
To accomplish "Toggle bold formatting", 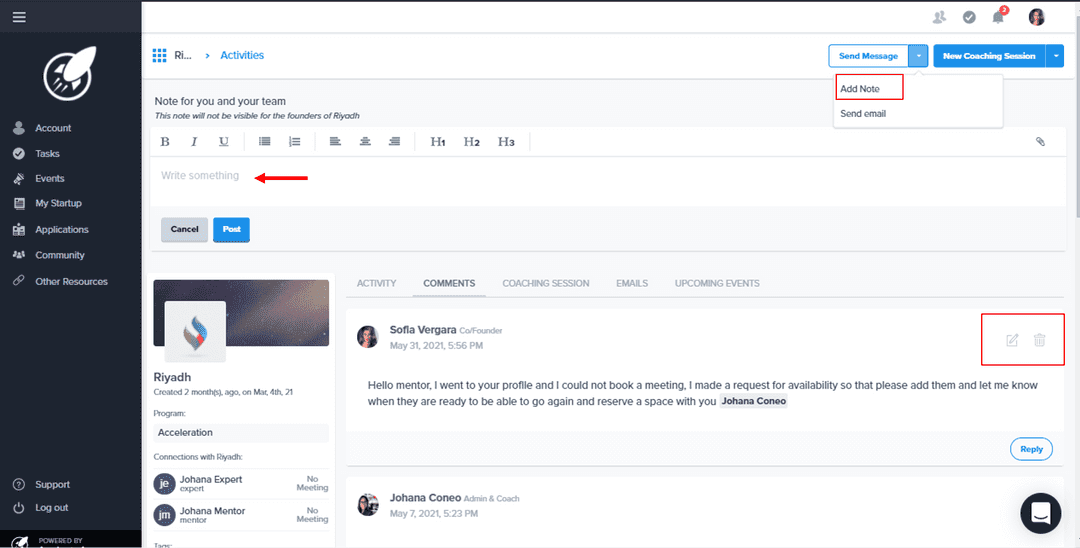I will point(165,142).
